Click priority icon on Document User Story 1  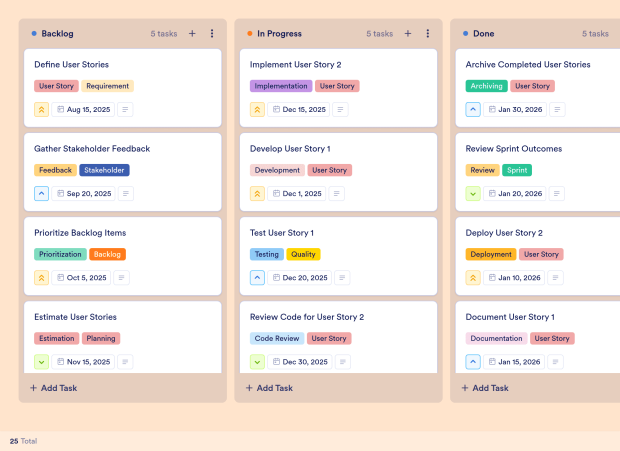[473, 362]
